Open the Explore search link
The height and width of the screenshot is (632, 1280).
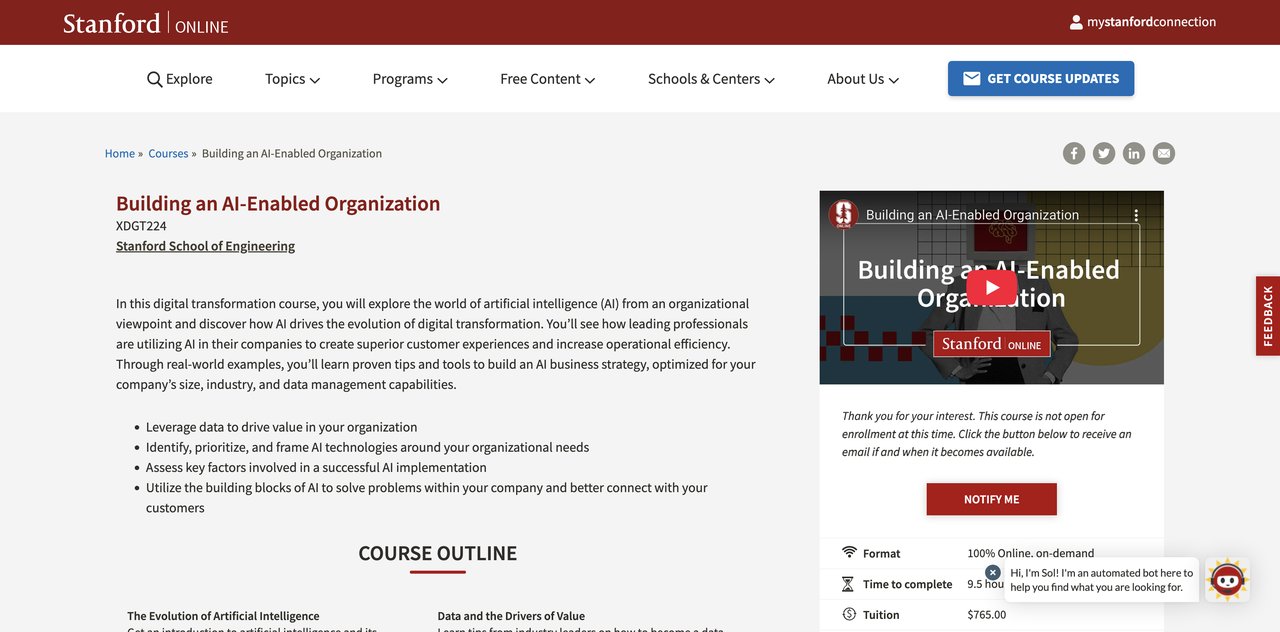[180, 79]
